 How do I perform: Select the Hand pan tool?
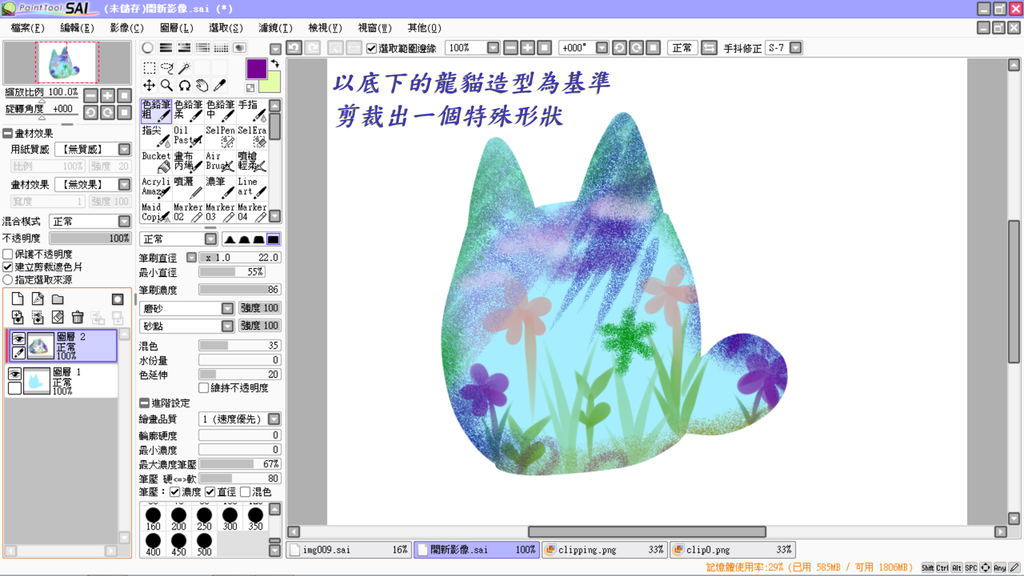pos(203,85)
